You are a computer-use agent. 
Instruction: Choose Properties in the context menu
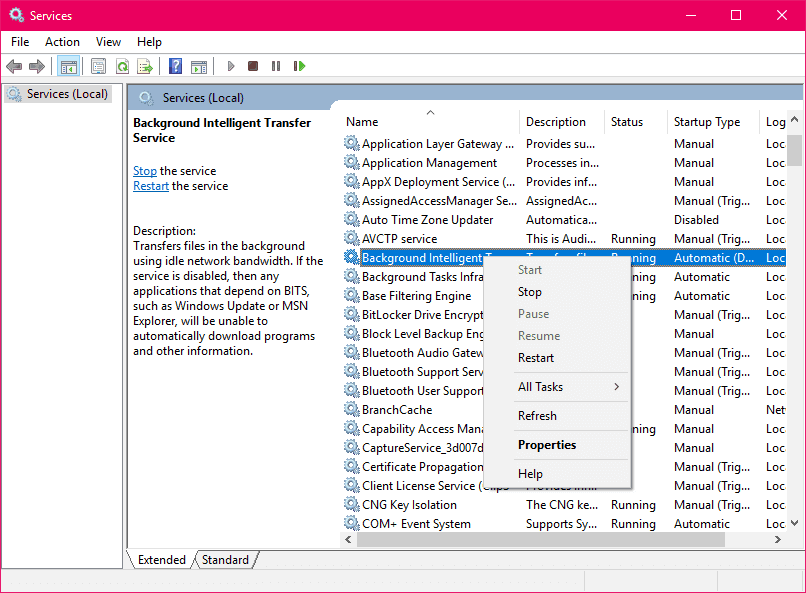pos(547,445)
